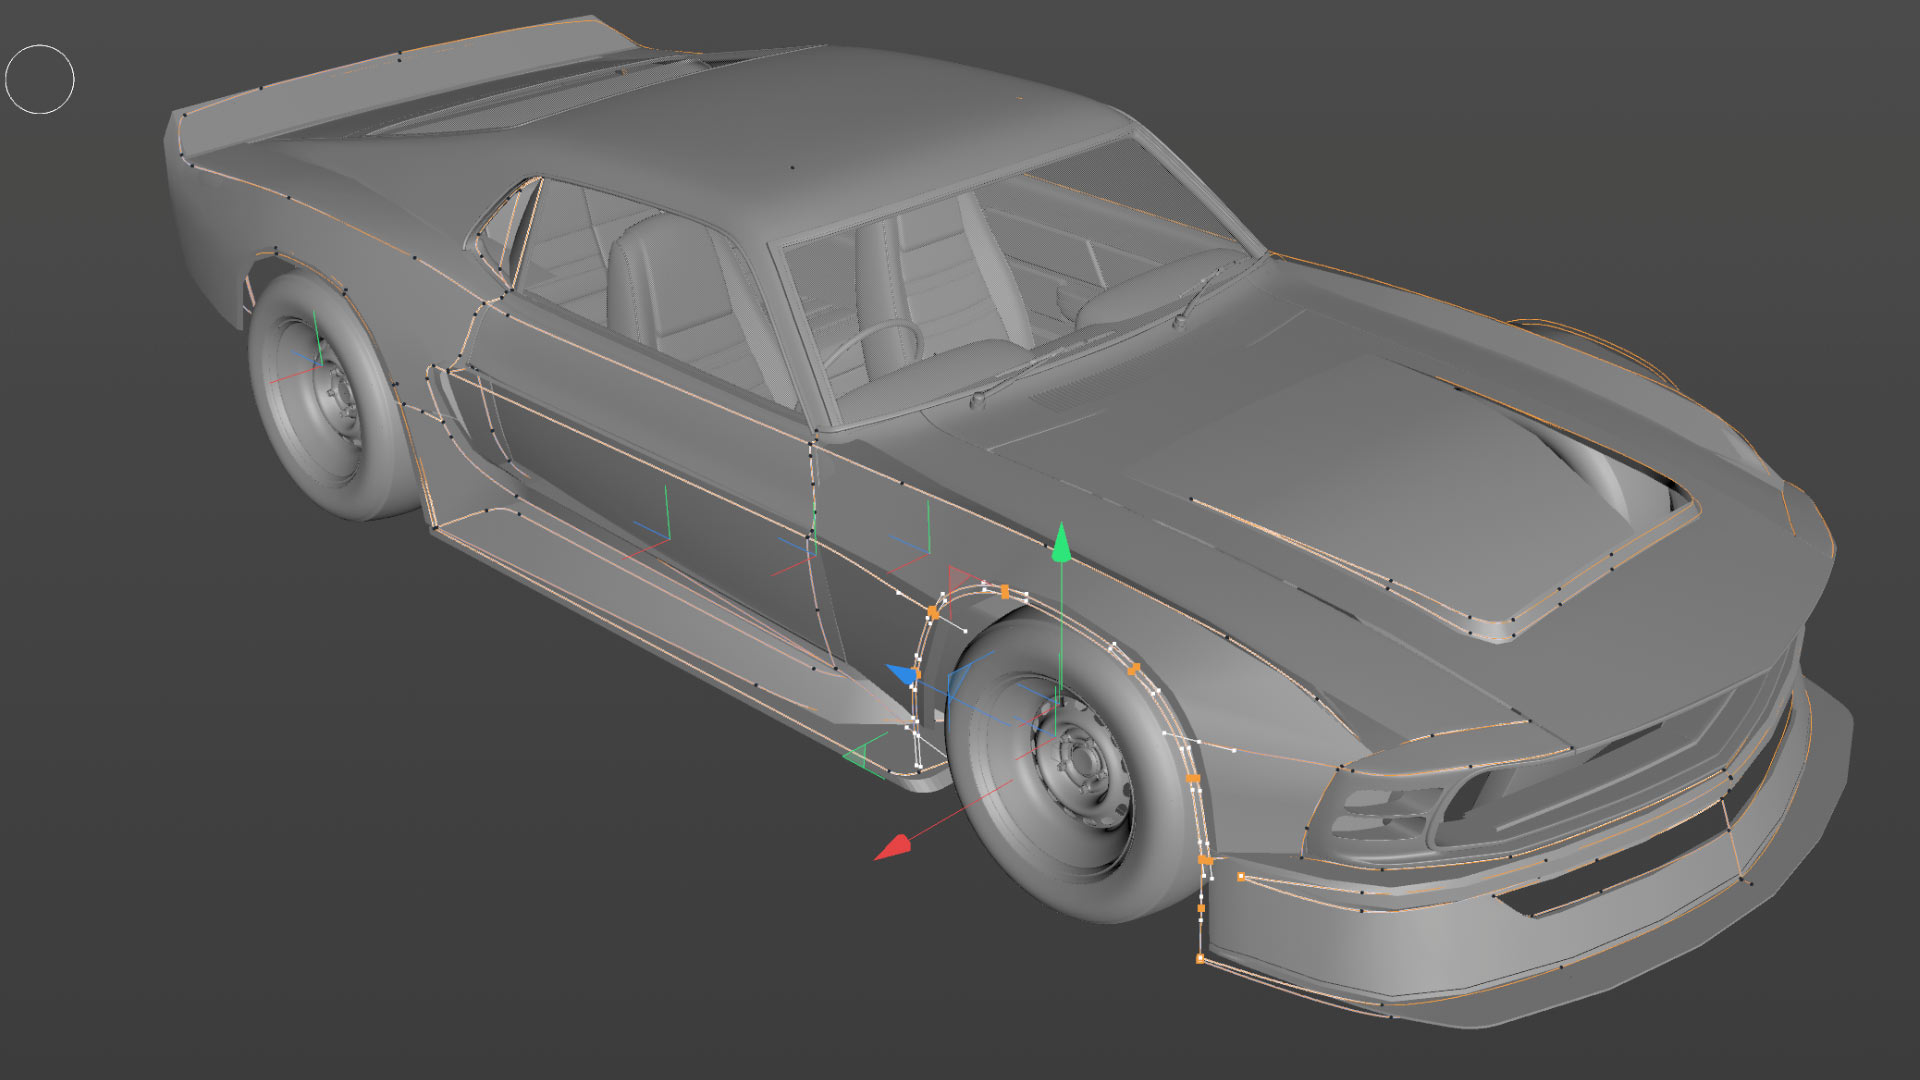Viewport: 1920px width, 1080px height.
Task: Grab the red X-axis gizmo arrow
Action: click(894, 847)
